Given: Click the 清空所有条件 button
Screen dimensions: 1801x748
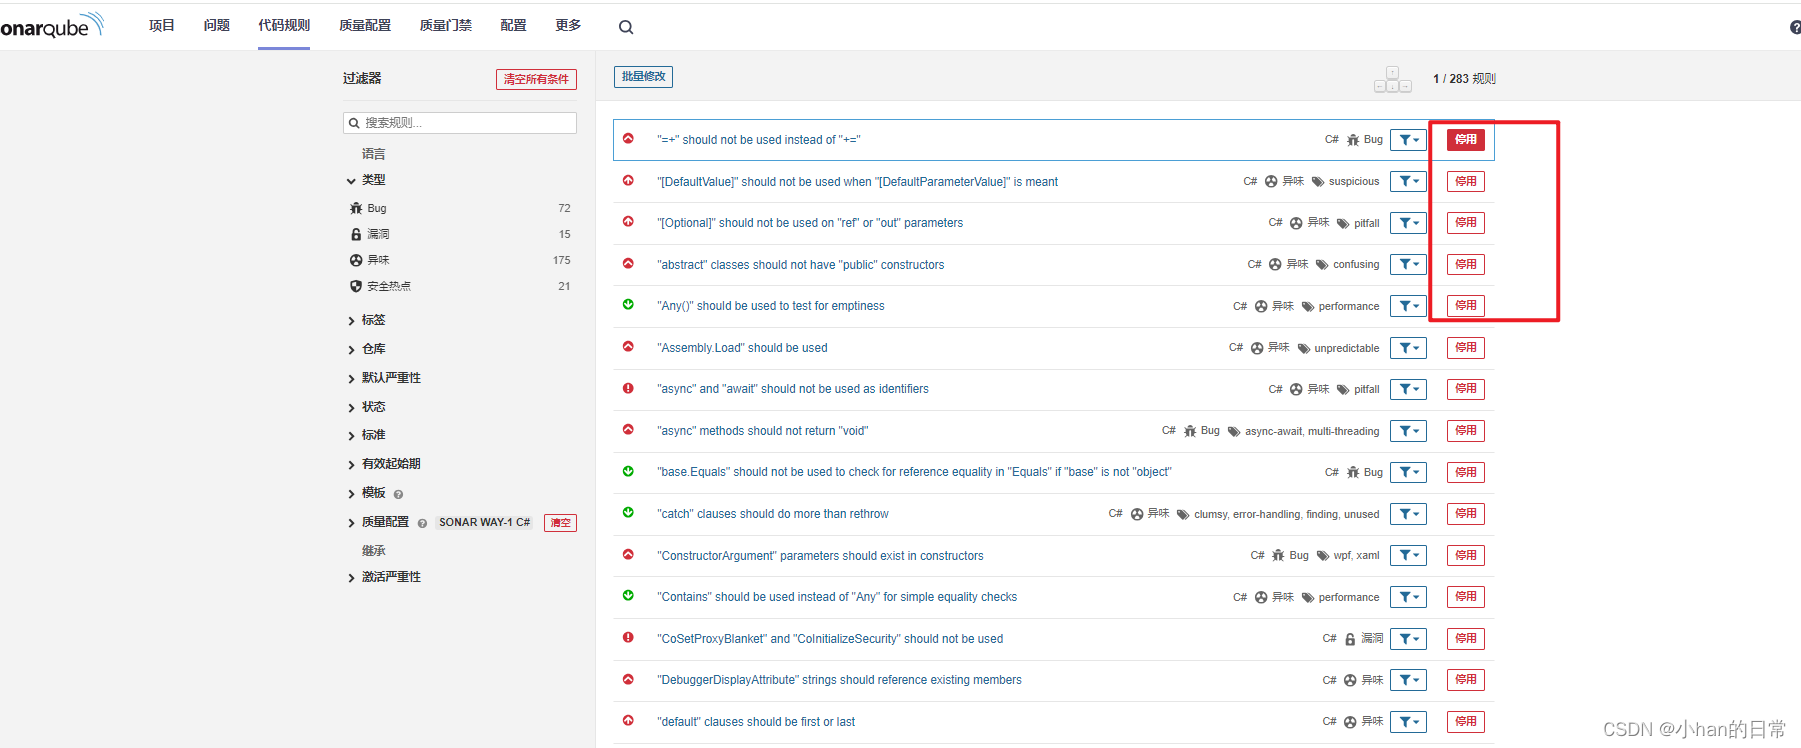Looking at the screenshot, I should [x=536, y=79].
